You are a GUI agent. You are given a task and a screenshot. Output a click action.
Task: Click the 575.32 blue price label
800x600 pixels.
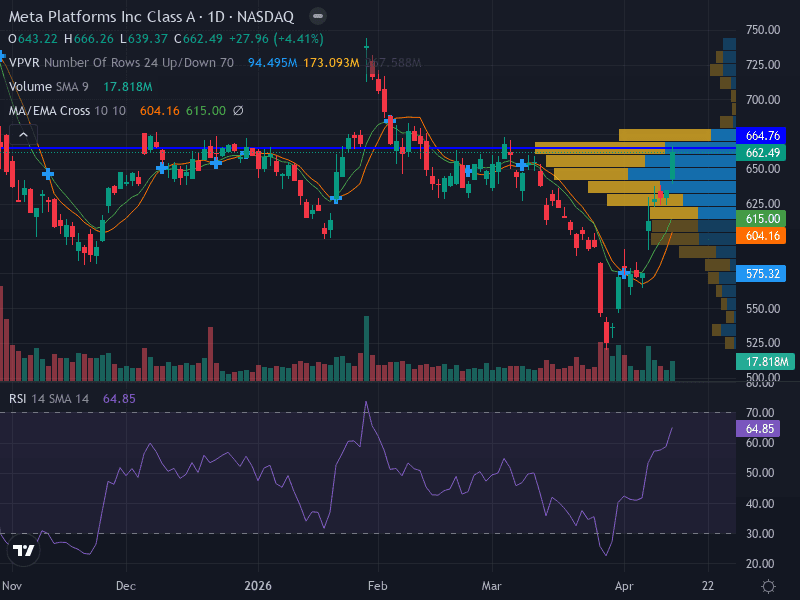tap(762, 274)
